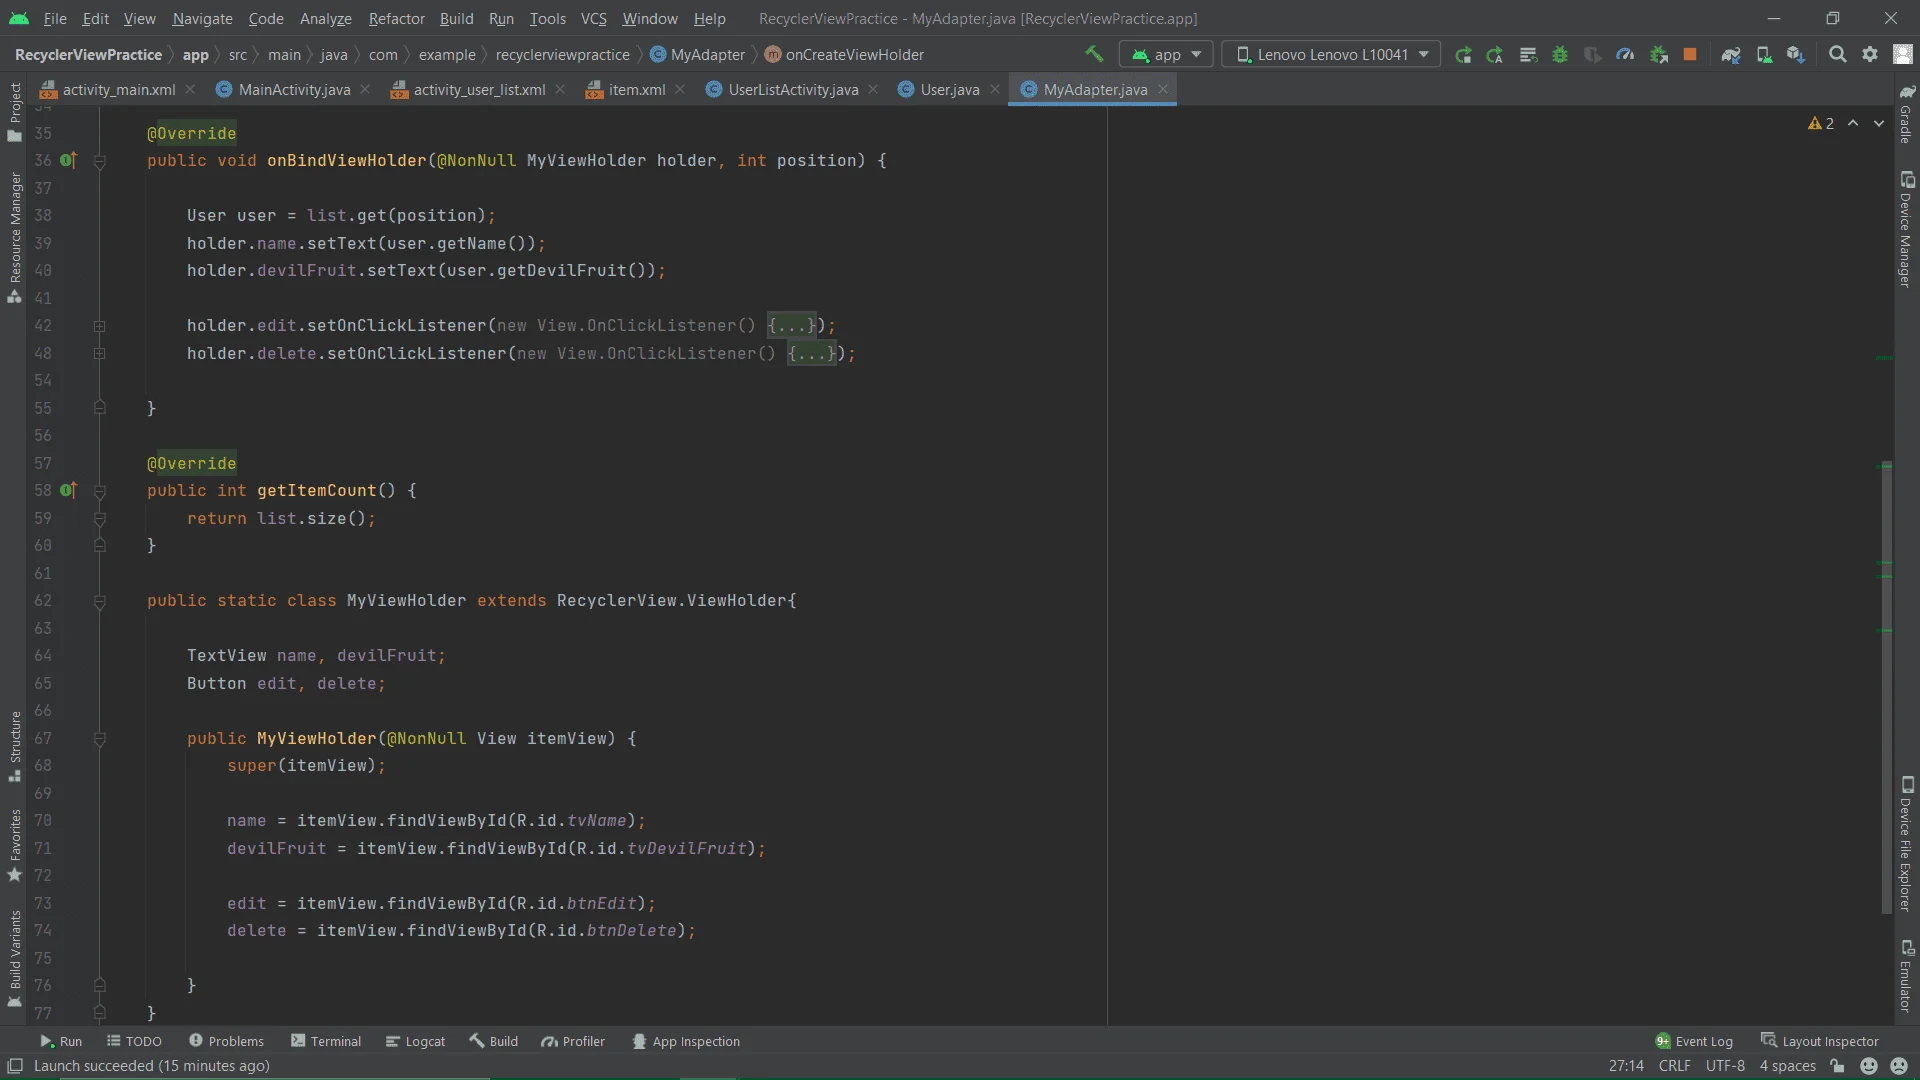1920x1080 pixels.
Task: Open the Profiler tool window
Action: pos(573,1041)
